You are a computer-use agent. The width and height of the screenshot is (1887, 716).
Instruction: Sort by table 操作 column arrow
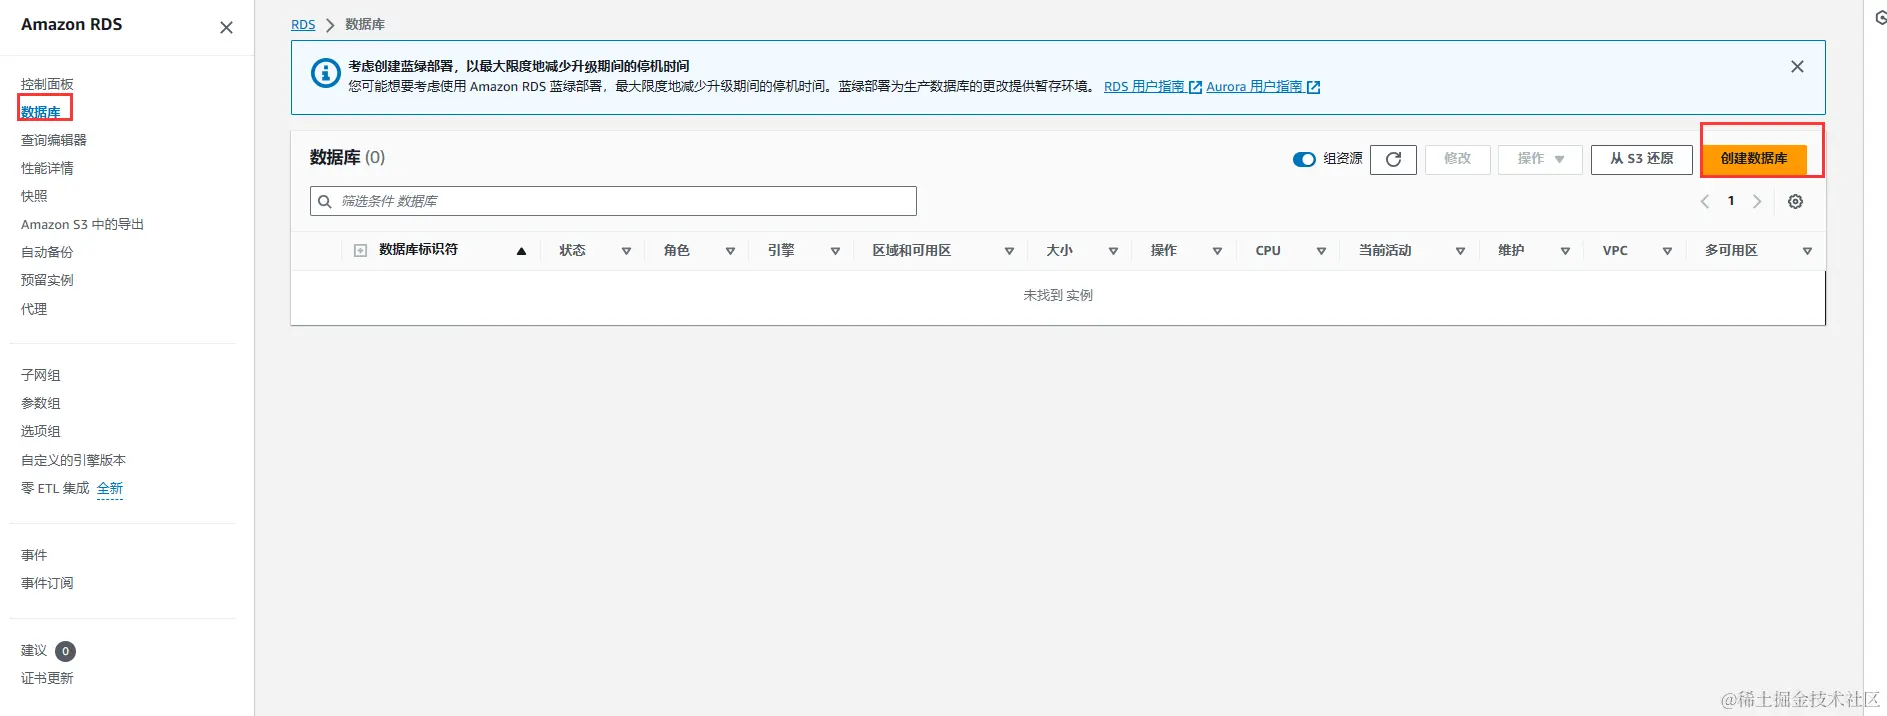point(1217,251)
